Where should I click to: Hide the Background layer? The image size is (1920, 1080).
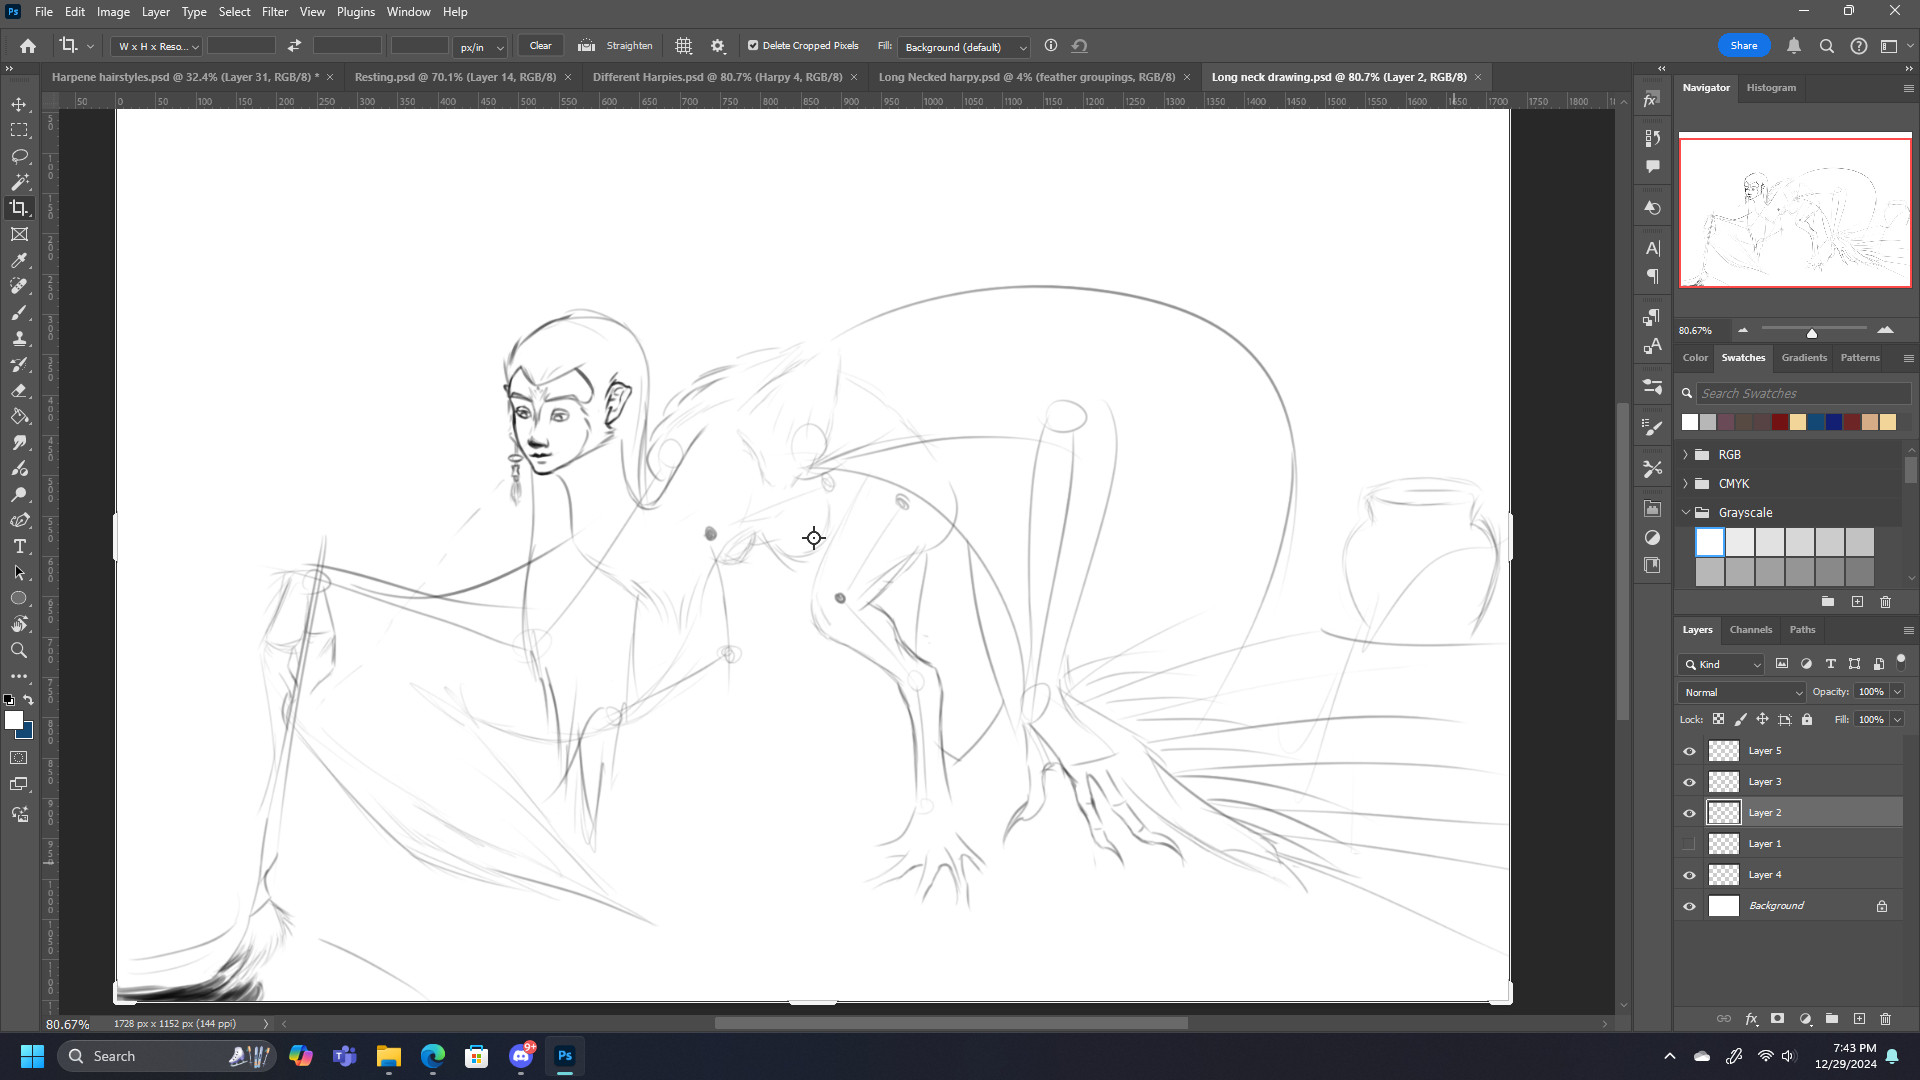1689,906
